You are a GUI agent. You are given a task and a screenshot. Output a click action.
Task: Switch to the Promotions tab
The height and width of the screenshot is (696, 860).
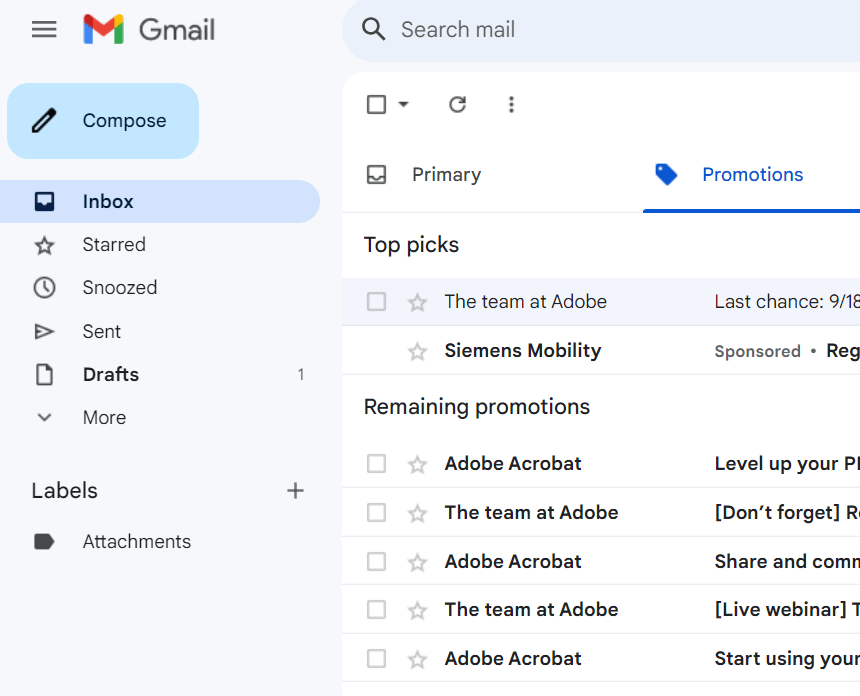(751, 175)
